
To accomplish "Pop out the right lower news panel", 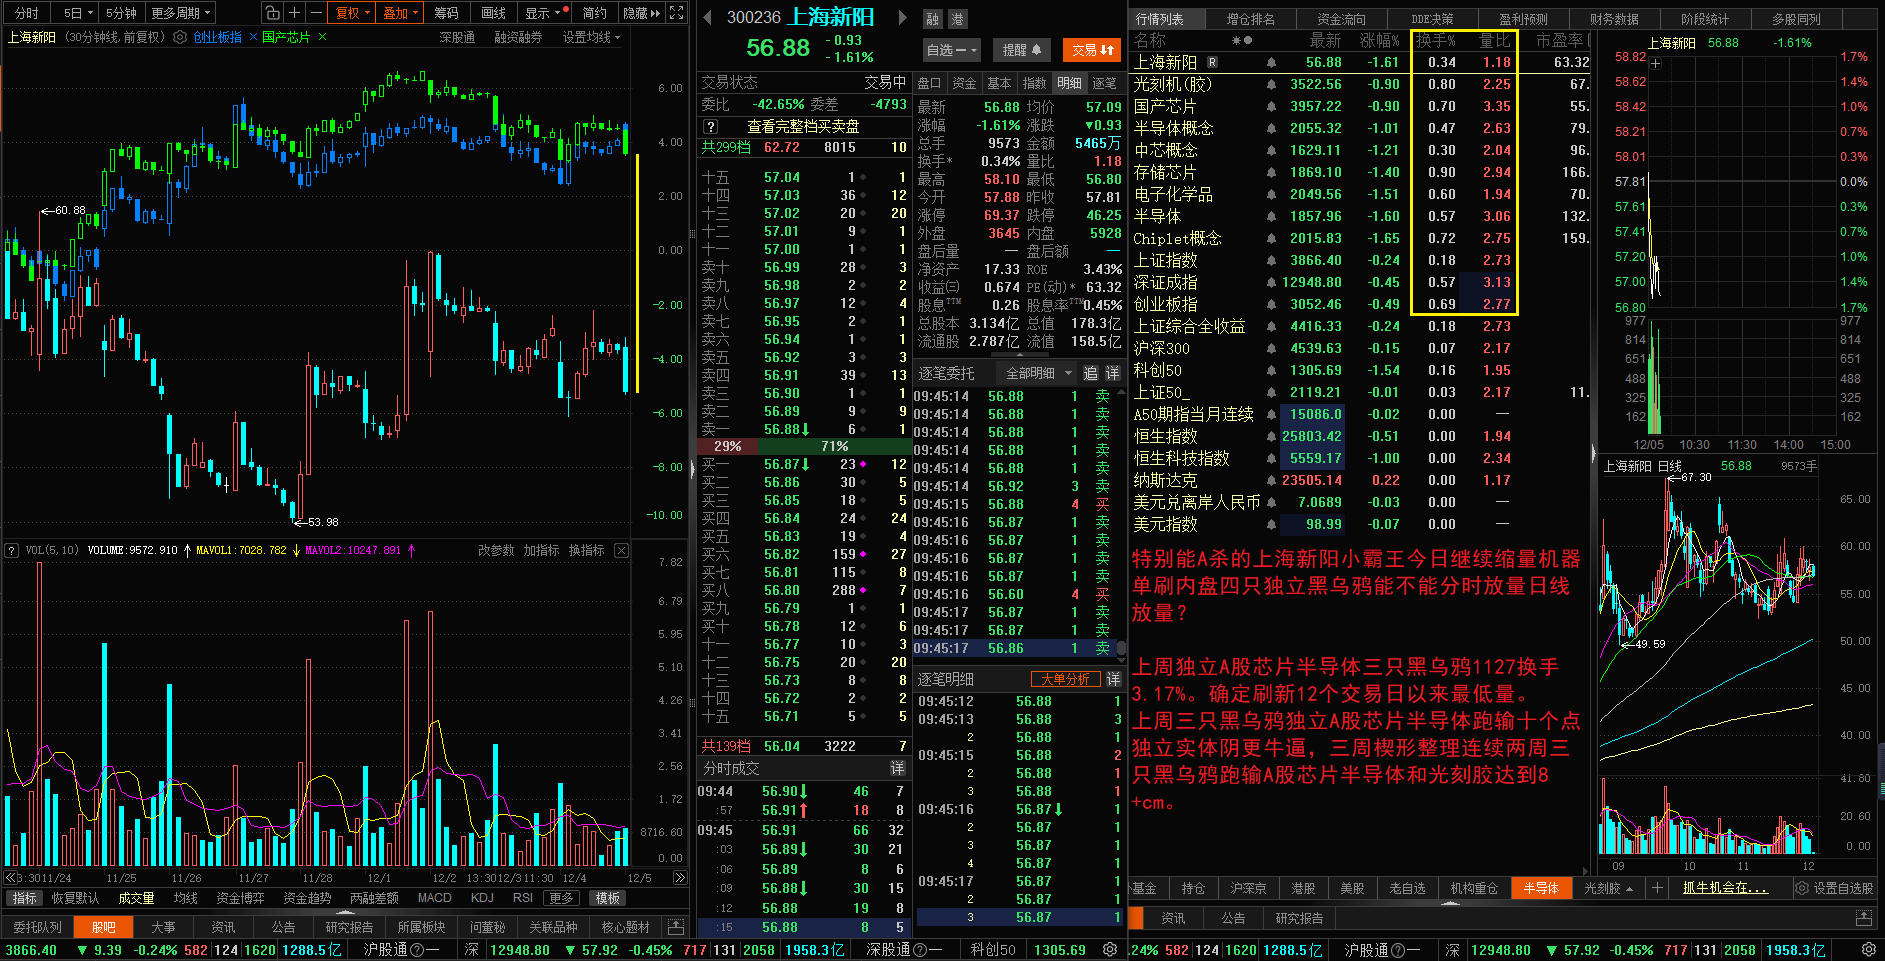I will [1864, 918].
